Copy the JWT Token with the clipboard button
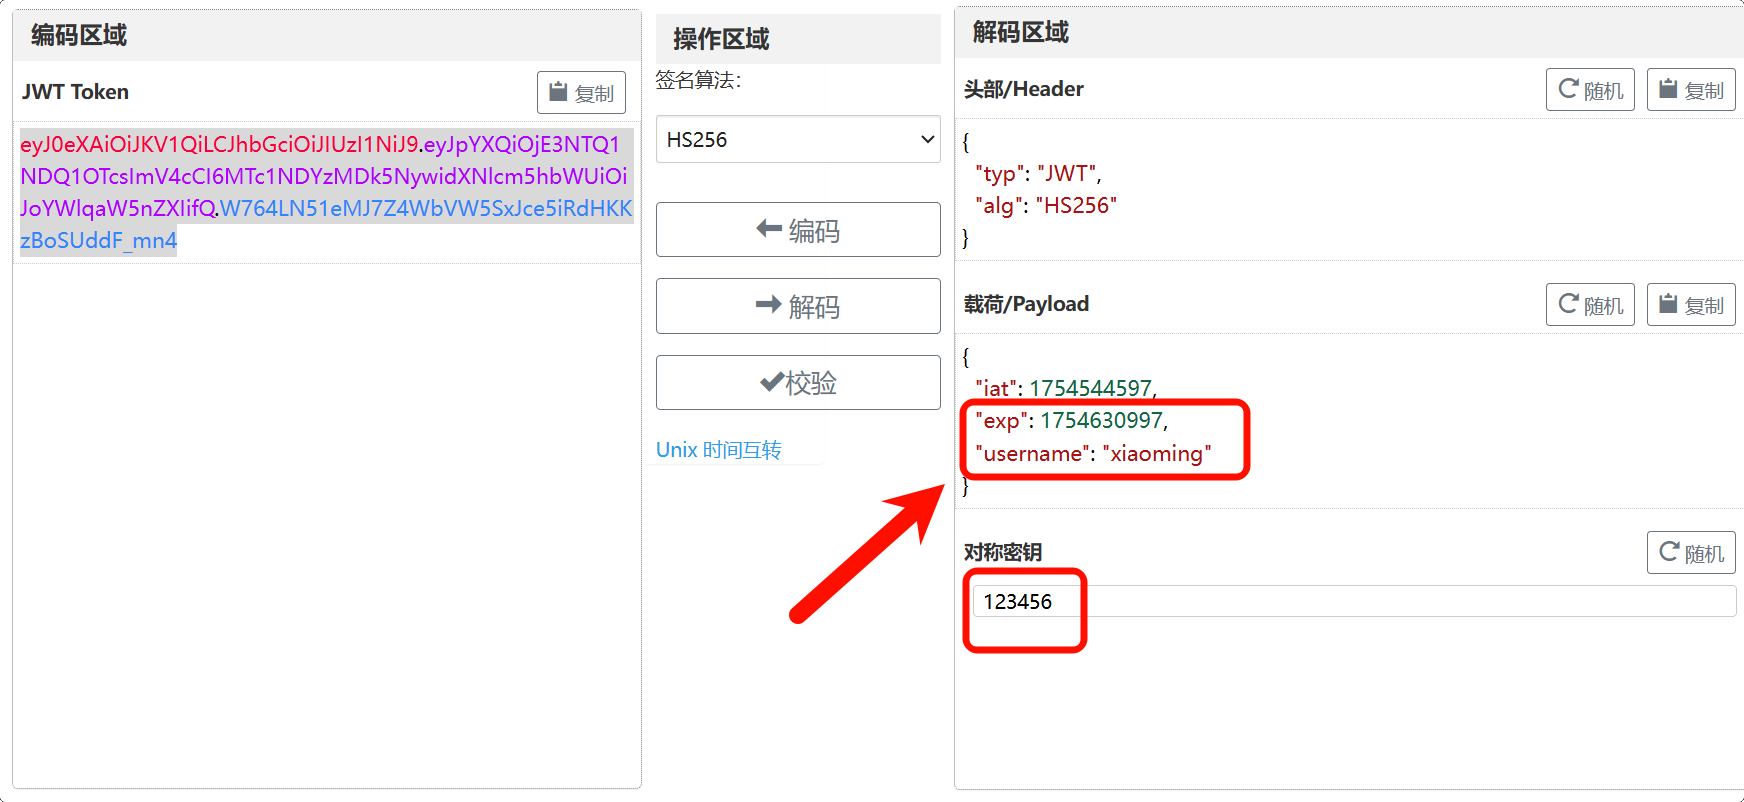Image resolution: width=1744 pixels, height=802 pixels. 581,93
